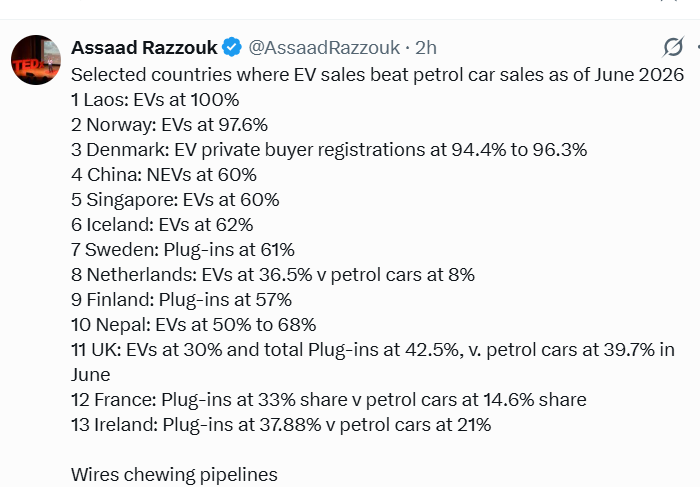This screenshot has height=487, width=700.
Task: Open the Grok explain-post icon
Action: tap(673, 47)
